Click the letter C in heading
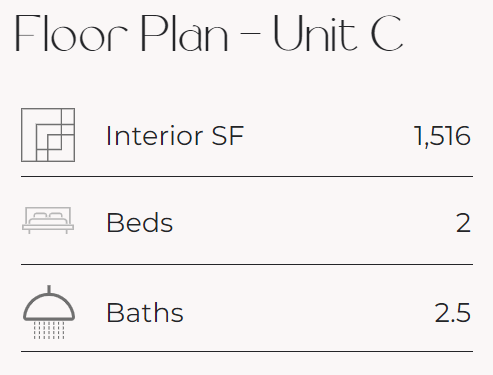The width and height of the screenshot is (493, 375). tap(387, 34)
